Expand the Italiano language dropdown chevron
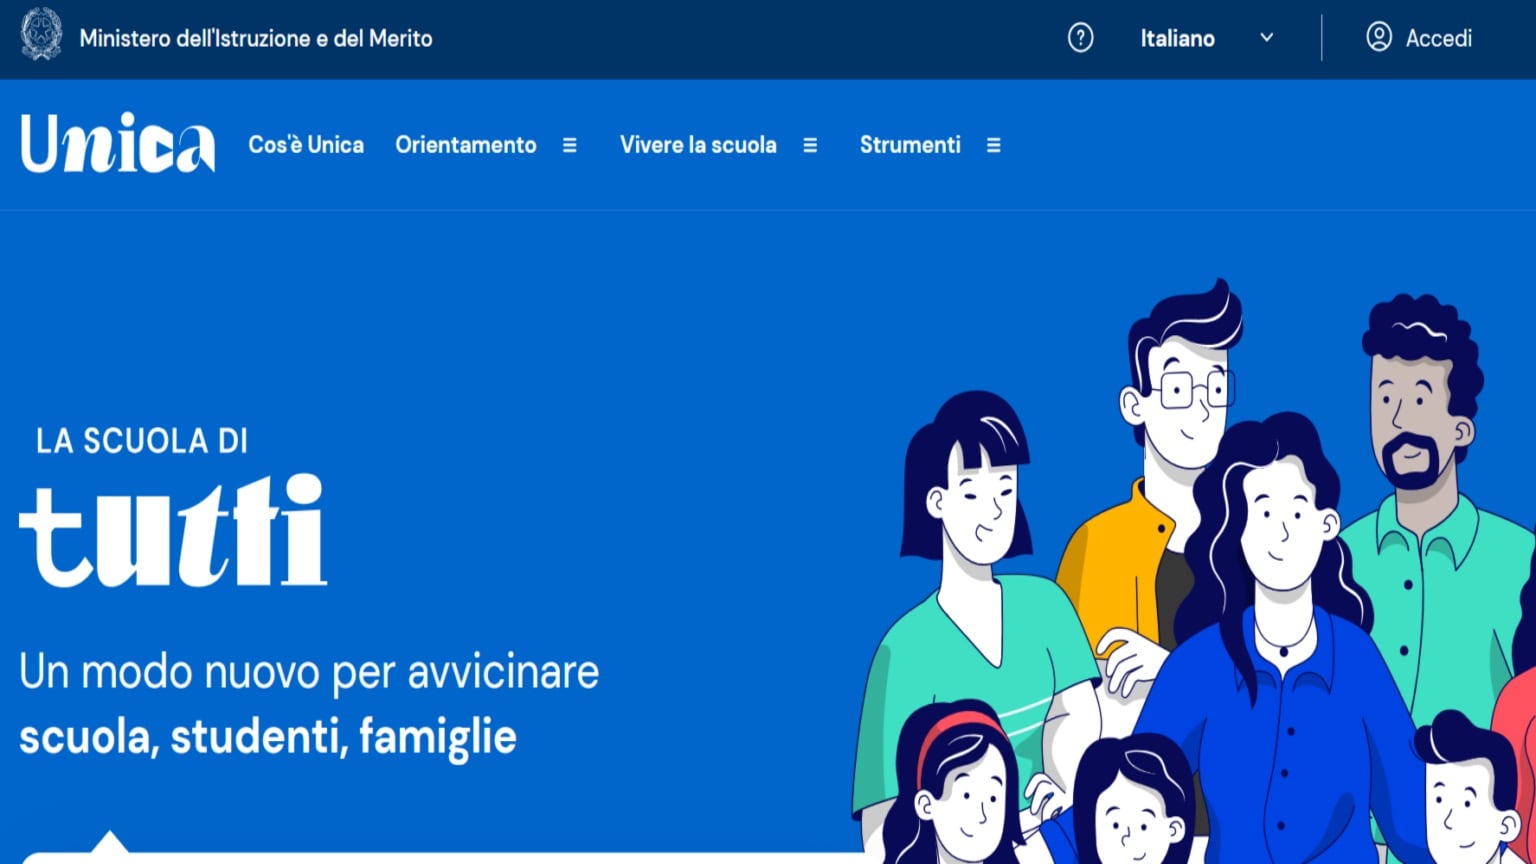The width and height of the screenshot is (1536, 864). tap(1266, 38)
